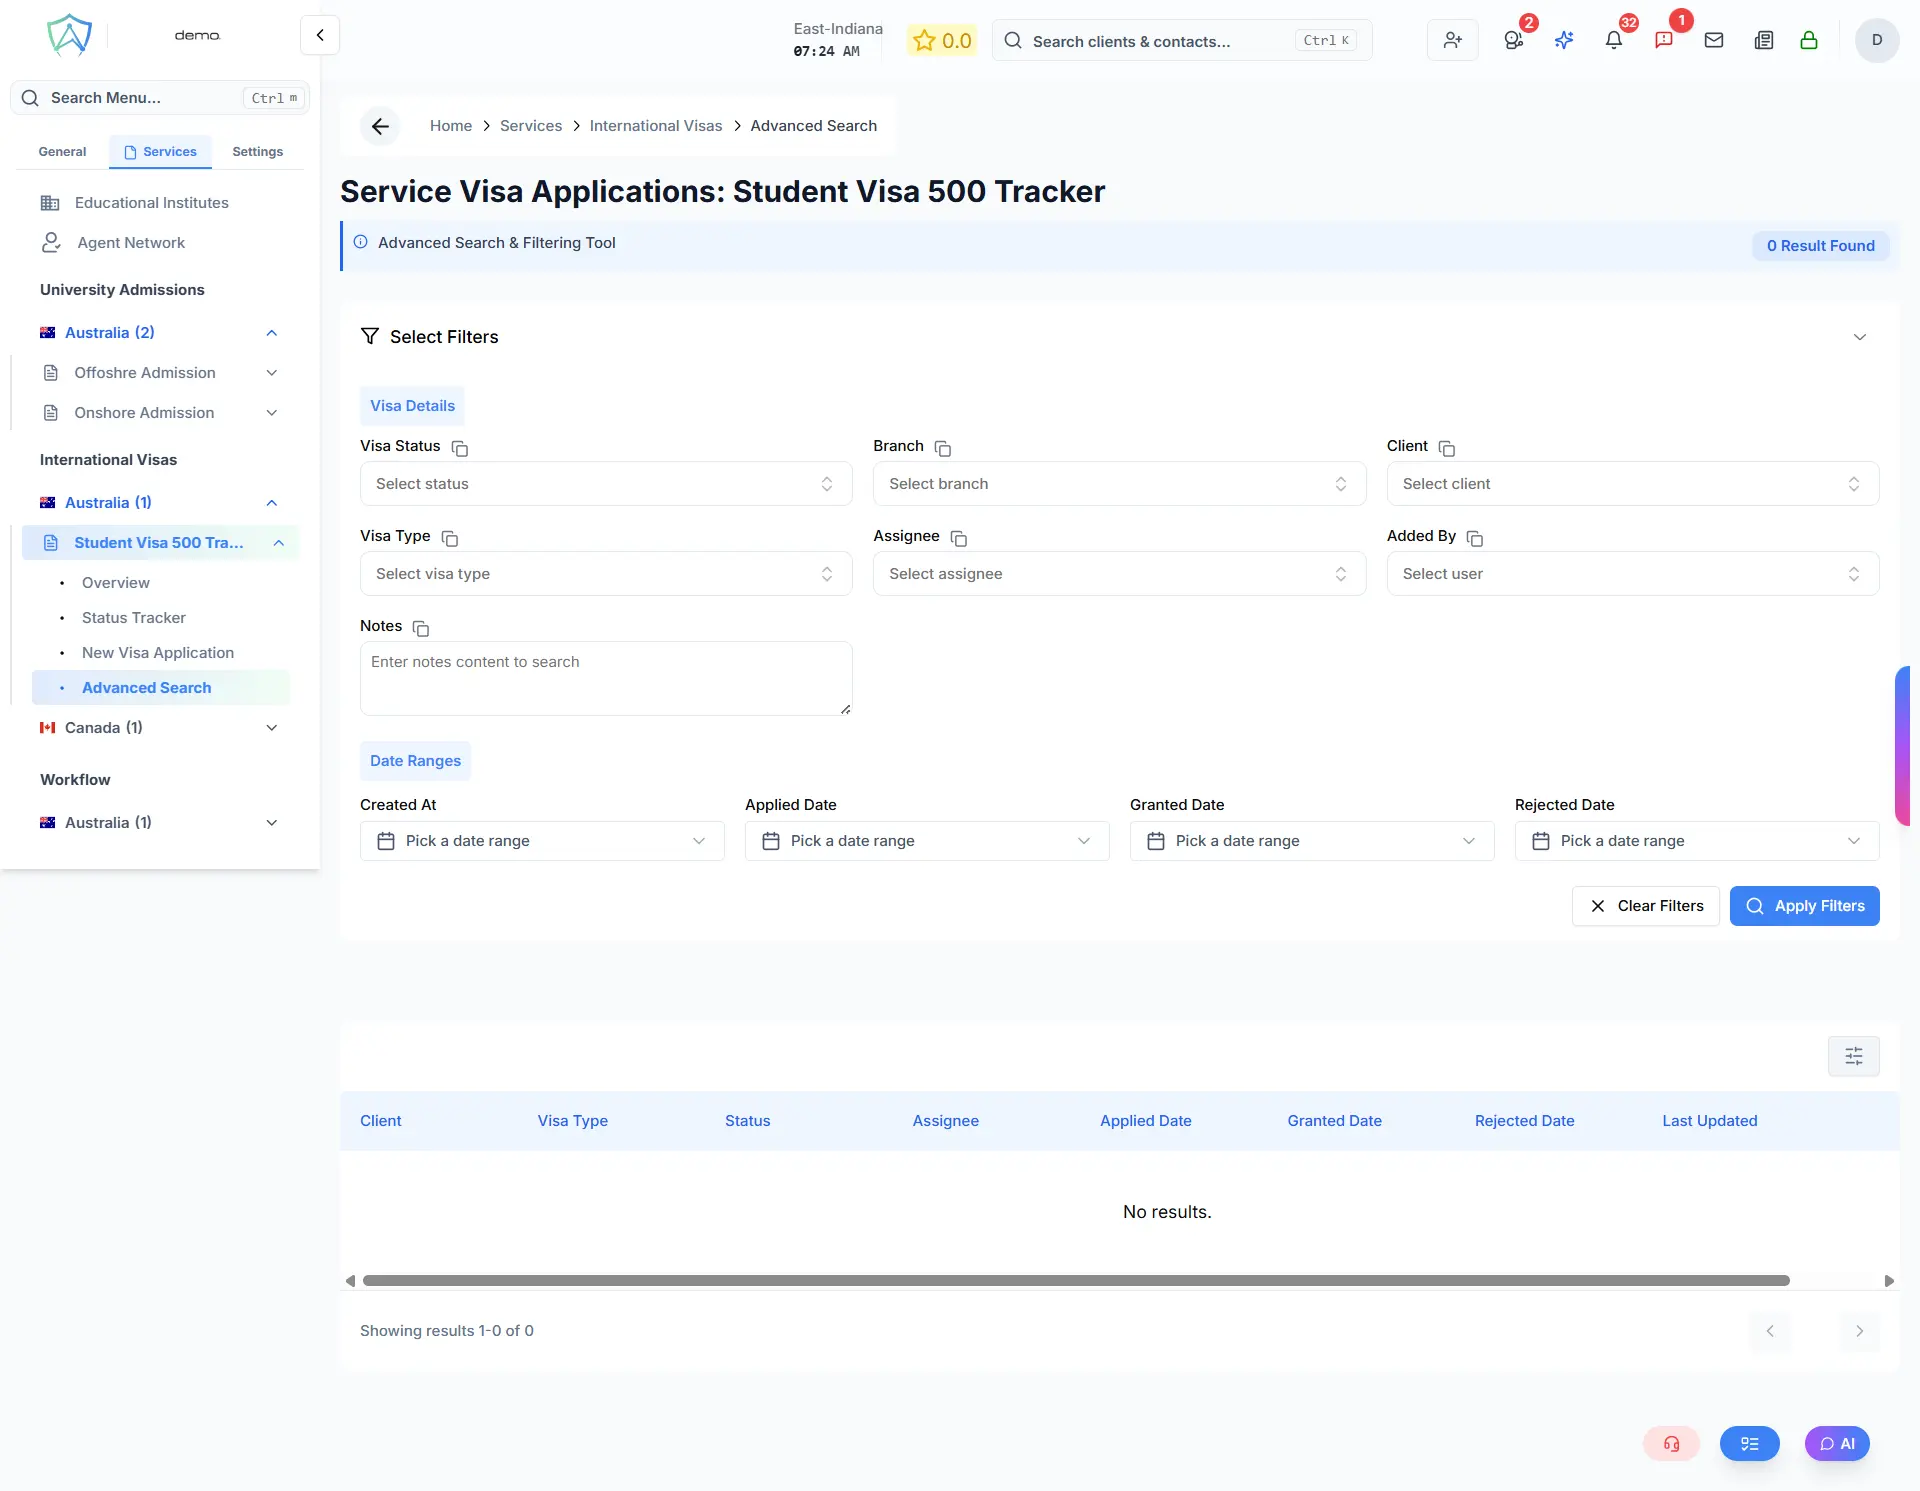
Task: Switch to the Settings tab in sidebar
Action: click(256, 151)
